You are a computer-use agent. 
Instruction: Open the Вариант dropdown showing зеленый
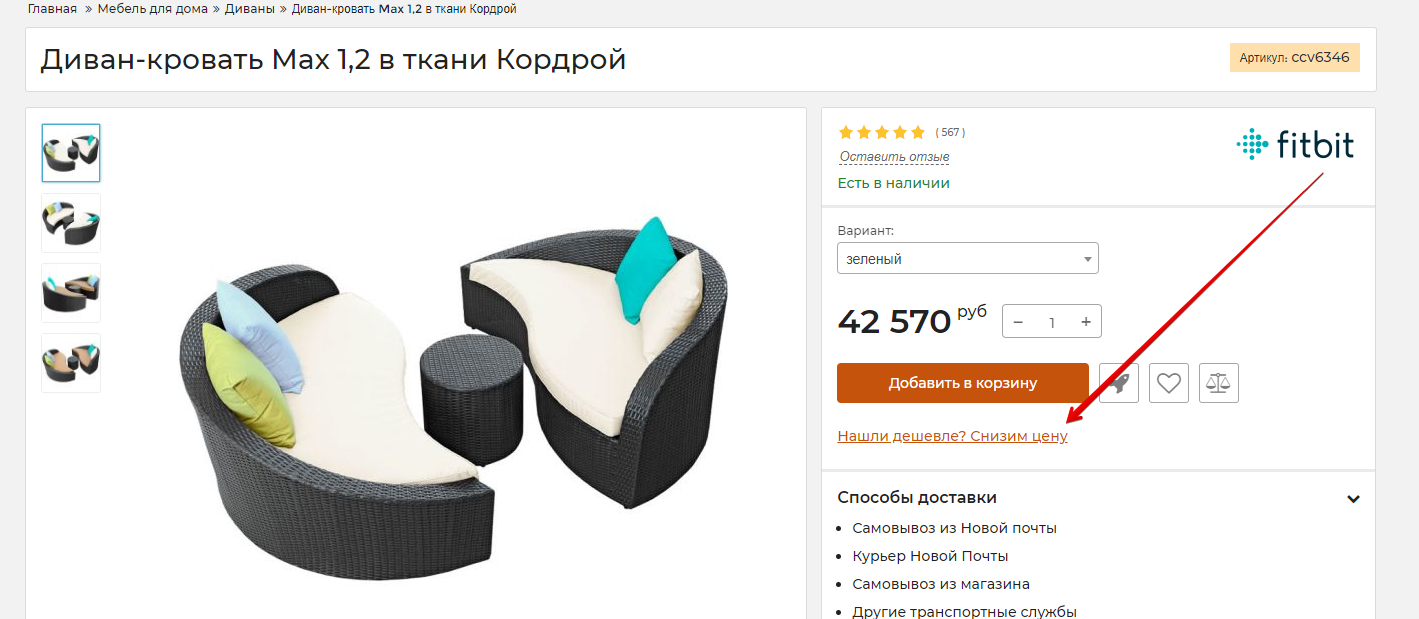point(968,258)
